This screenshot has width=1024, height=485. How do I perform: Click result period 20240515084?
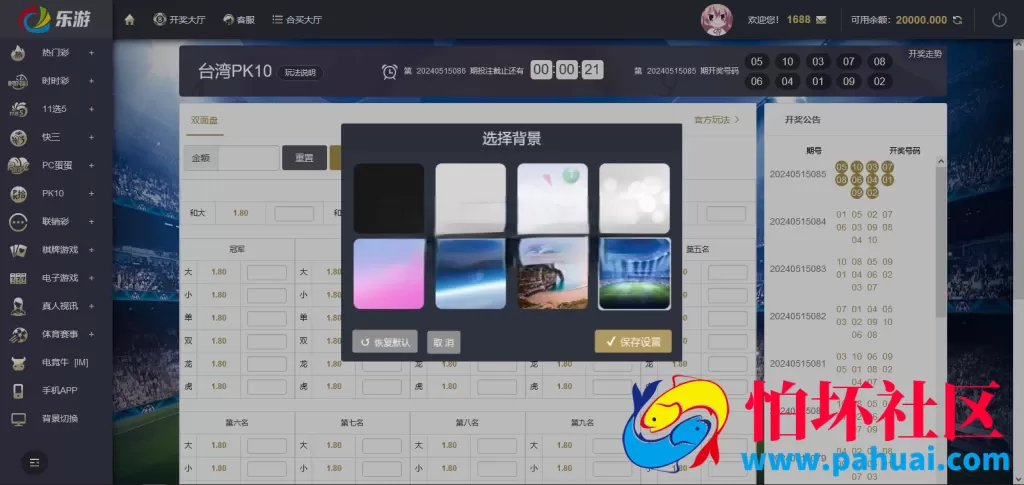pyautogui.click(x=797, y=221)
